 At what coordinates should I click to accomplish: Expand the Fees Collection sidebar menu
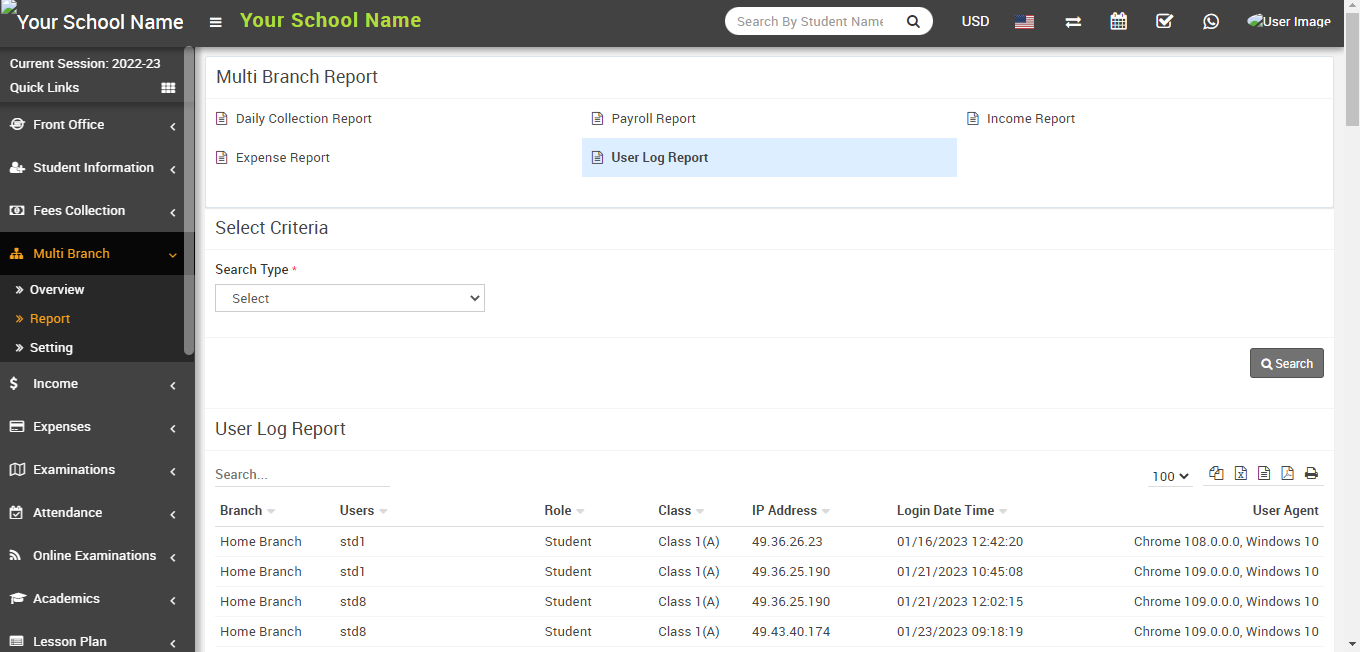coord(92,211)
